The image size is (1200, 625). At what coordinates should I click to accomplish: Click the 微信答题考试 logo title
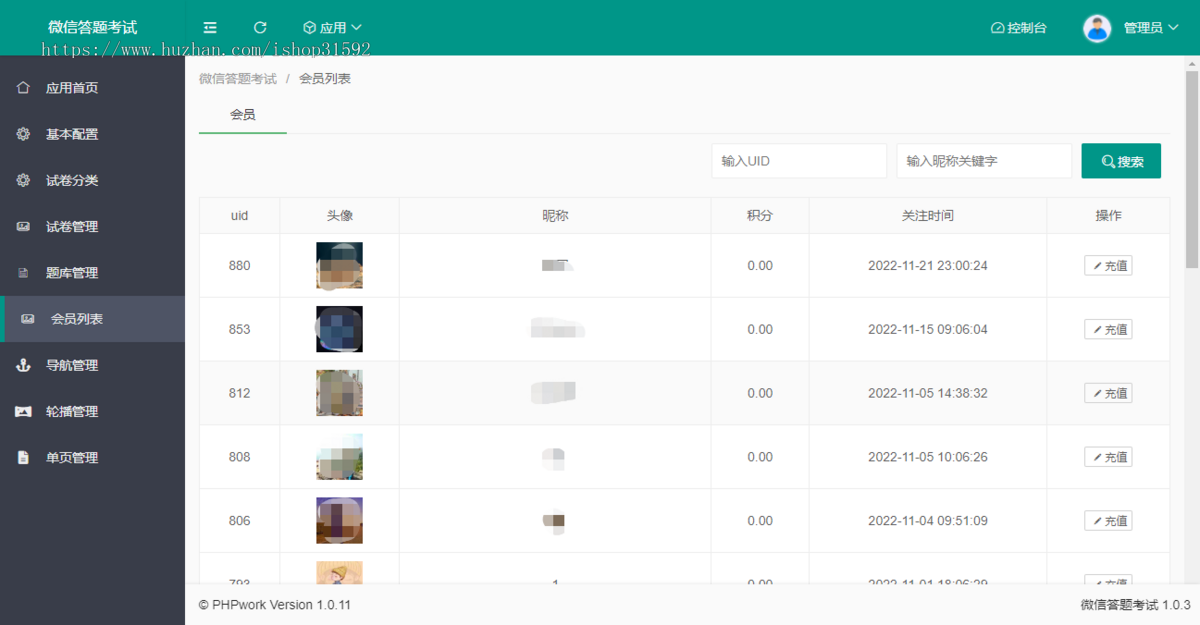(92, 28)
